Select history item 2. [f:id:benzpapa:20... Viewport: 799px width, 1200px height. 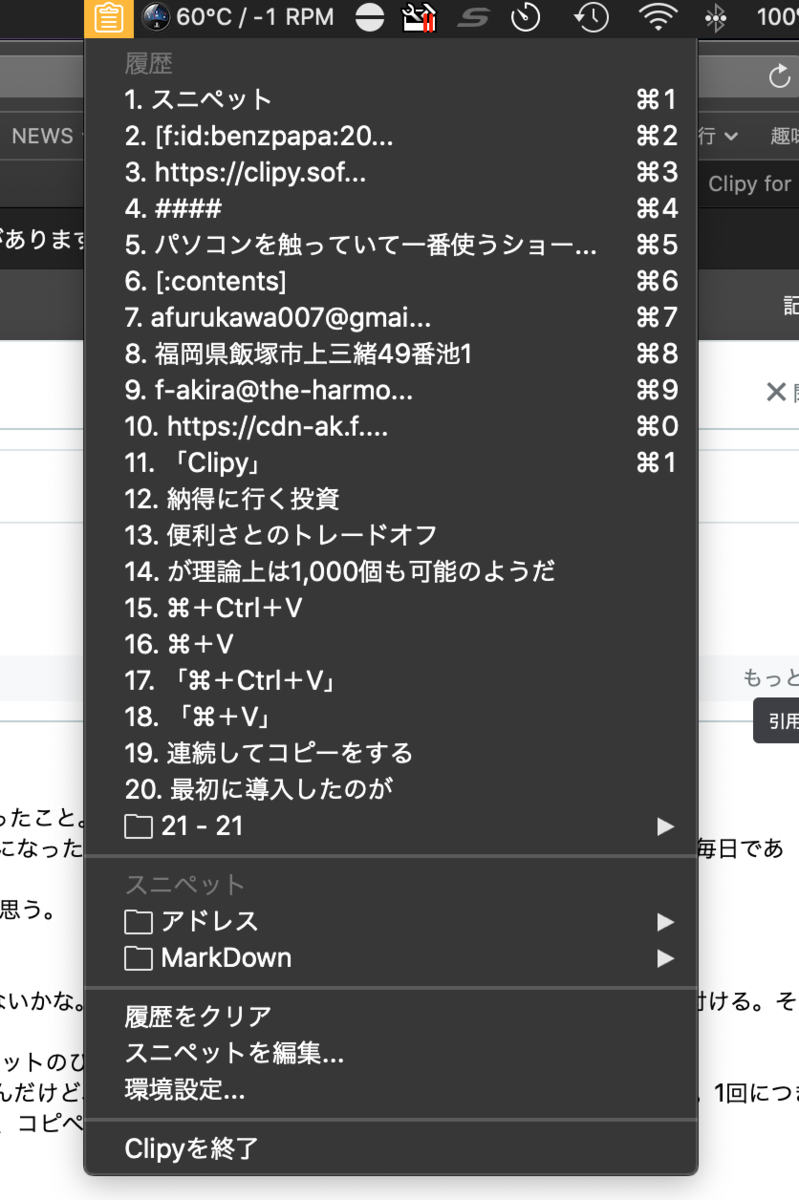pyautogui.click(x=391, y=136)
